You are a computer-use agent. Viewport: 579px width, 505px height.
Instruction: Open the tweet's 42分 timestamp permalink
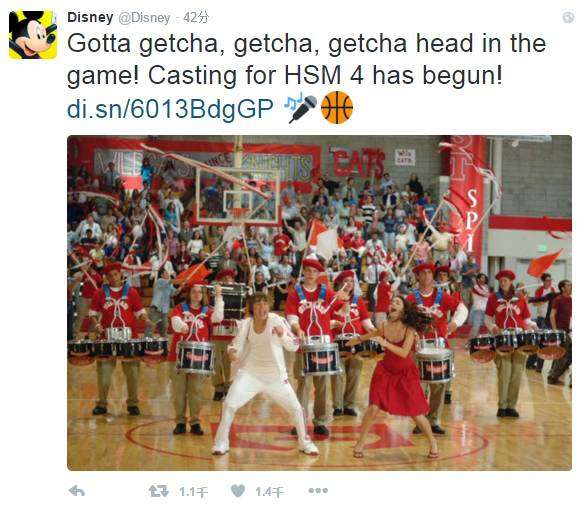coord(196,17)
